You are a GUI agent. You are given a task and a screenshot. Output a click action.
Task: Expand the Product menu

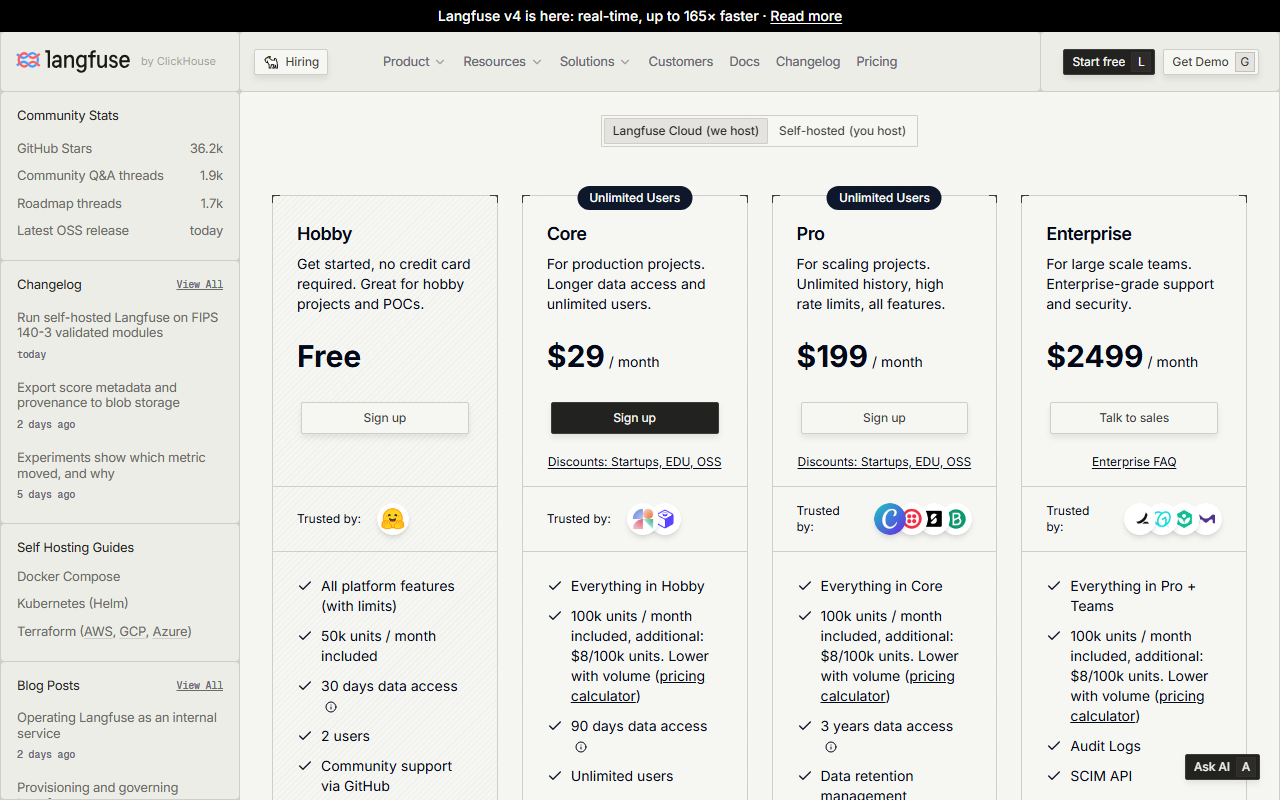coord(414,62)
